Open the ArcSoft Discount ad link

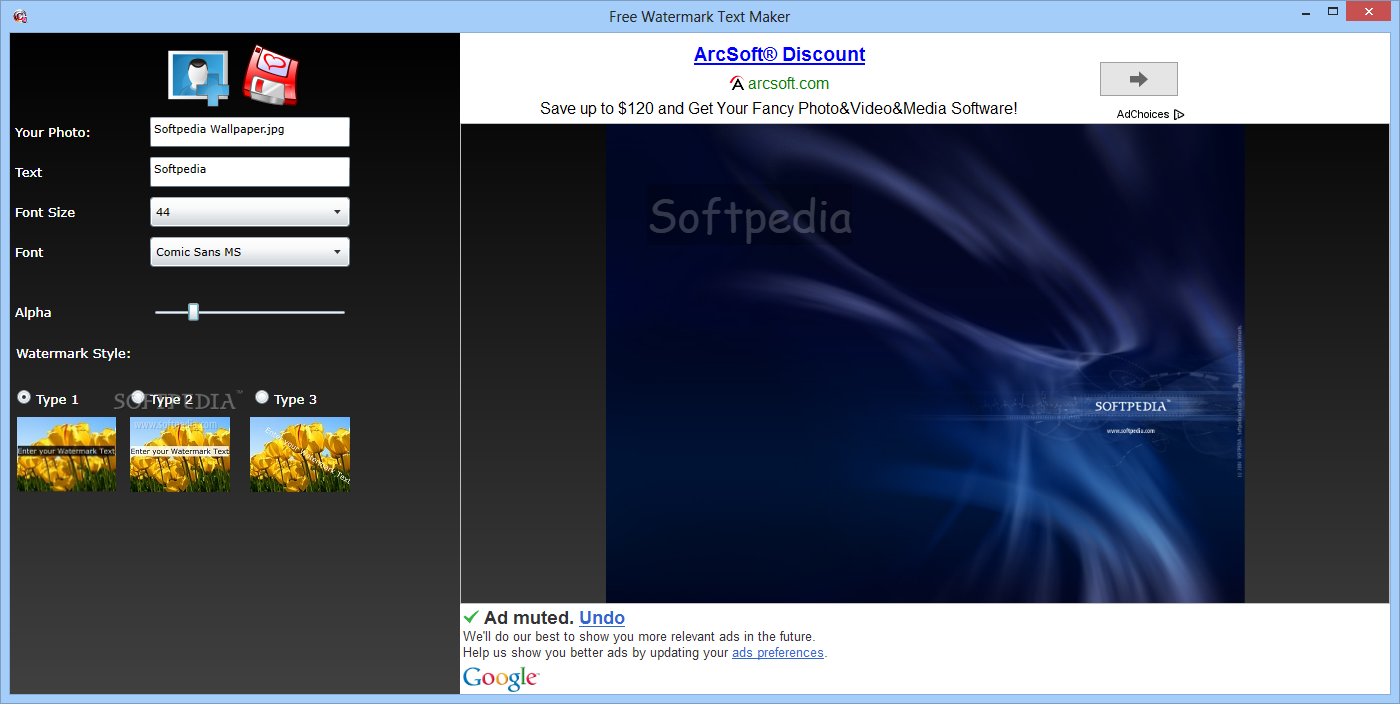pos(779,55)
